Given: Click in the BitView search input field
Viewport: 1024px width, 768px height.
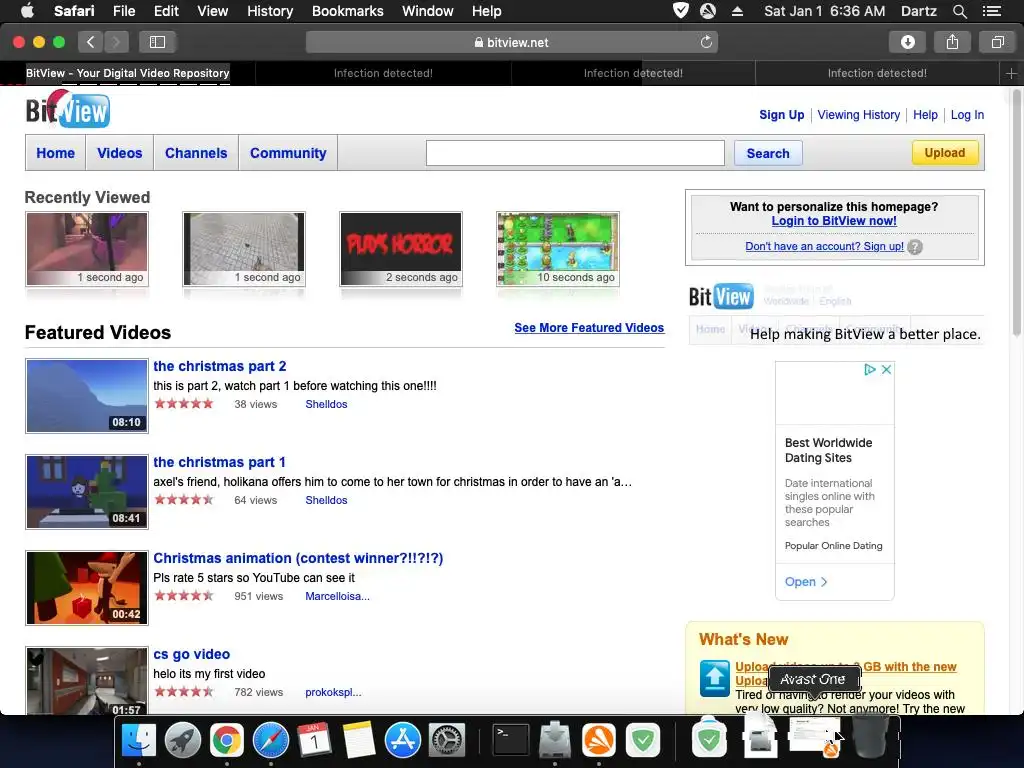Looking at the screenshot, I should pyautogui.click(x=575, y=153).
